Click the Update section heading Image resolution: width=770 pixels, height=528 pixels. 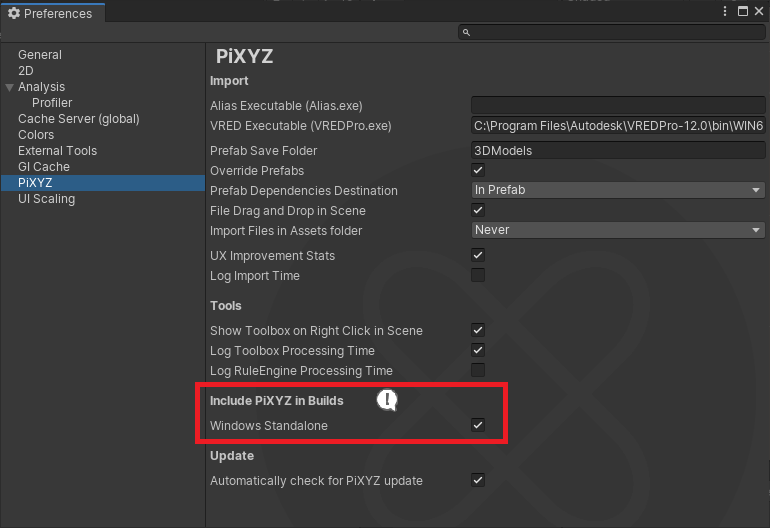232,456
